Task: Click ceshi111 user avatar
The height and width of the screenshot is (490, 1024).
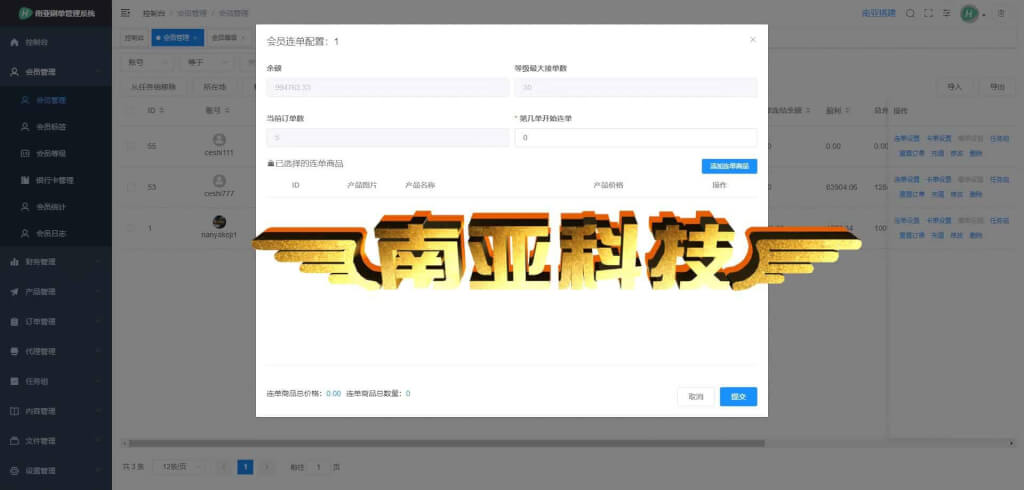Action: pyautogui.click(x=219, y=140)
